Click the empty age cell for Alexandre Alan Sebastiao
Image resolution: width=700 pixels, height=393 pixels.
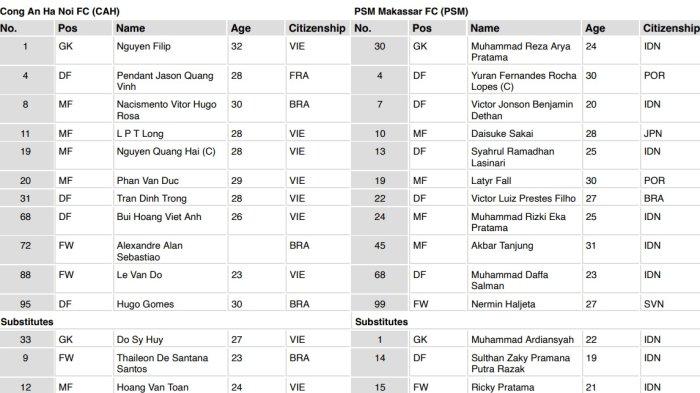(256, 251)
